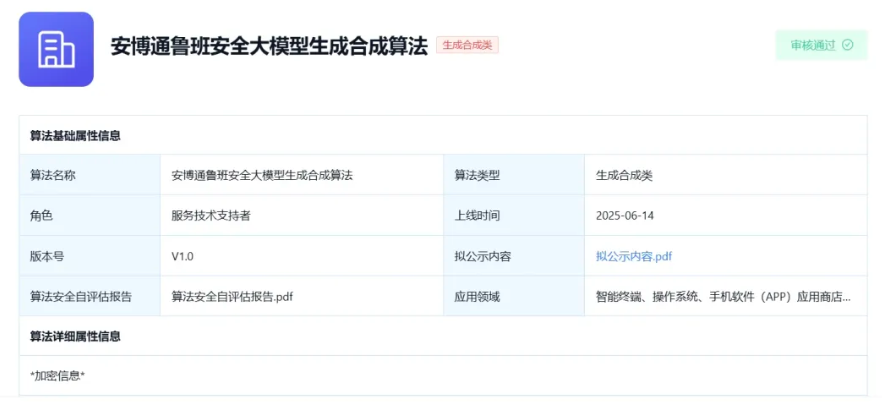Click the 审核通过 status badge
Screen dimensions: 882x402
click(x=821, y=45)
